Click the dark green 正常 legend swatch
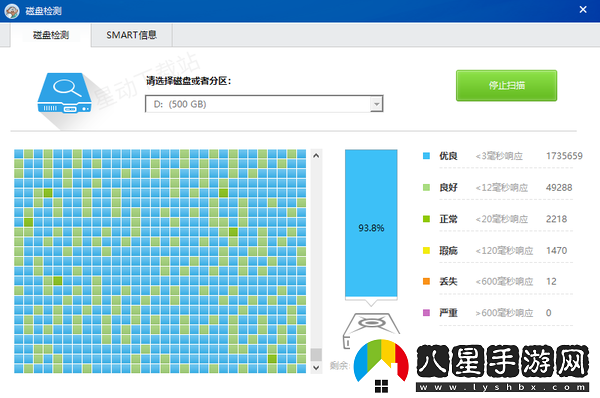Screen dimensions: 600x398 [426, 219]
